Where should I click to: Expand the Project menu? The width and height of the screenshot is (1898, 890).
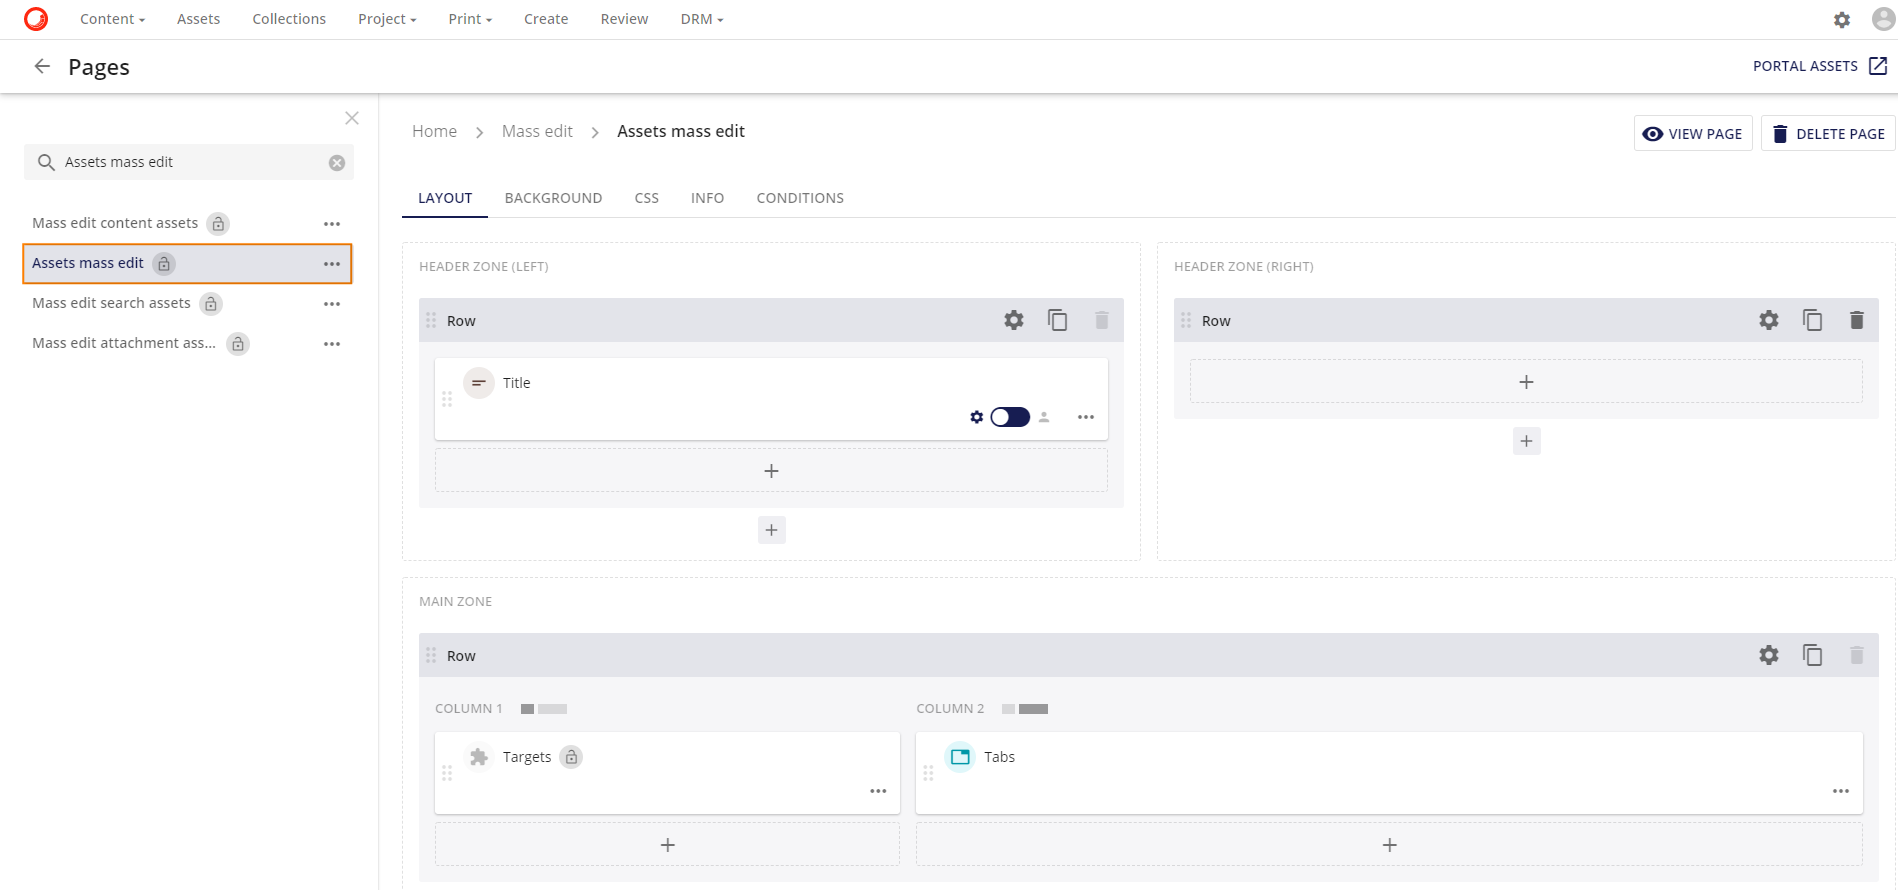387,19
